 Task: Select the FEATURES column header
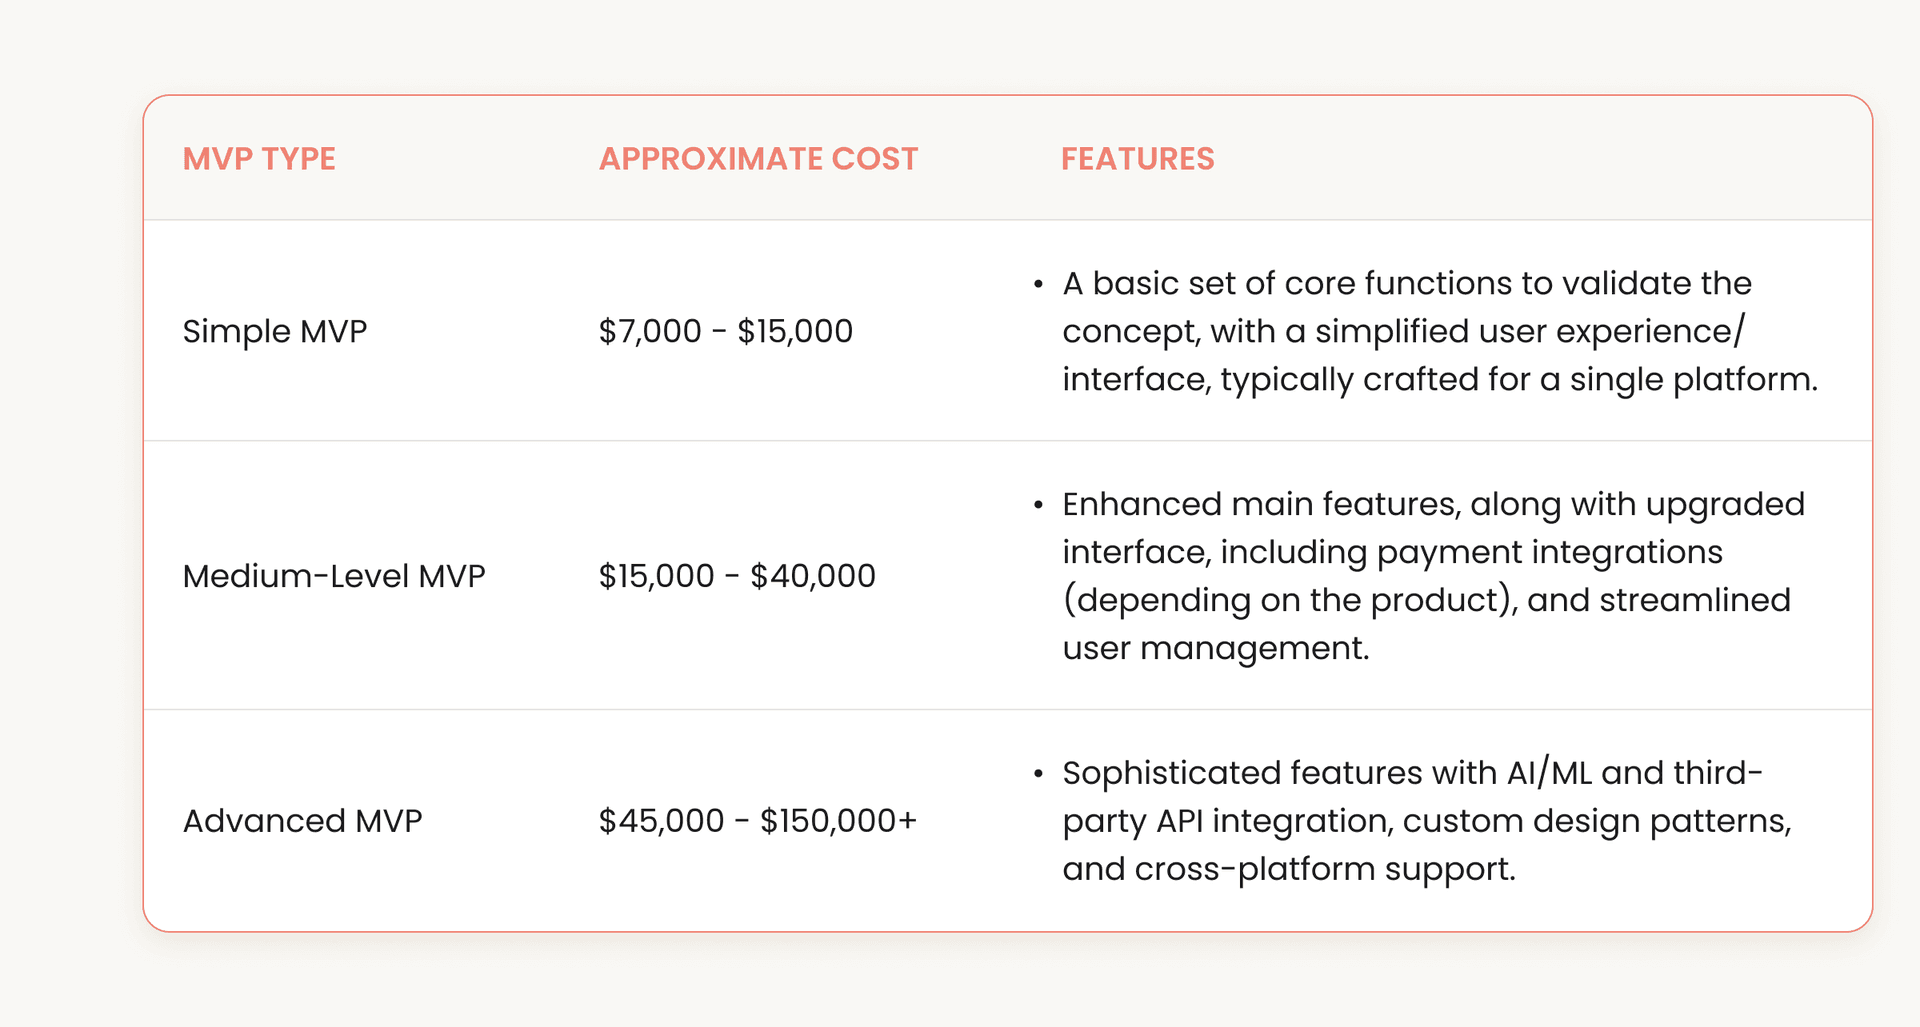click(x=1137, y=159)
